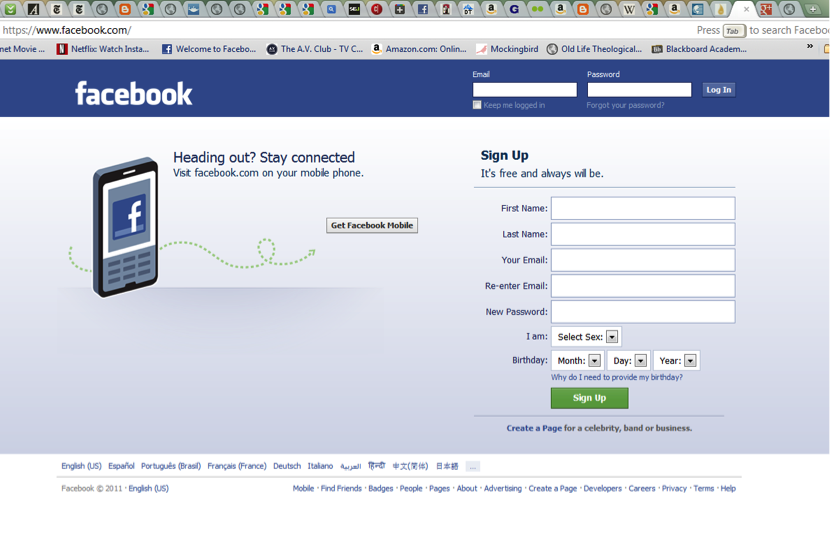The image size is (830, 549).
Task: Switch language to Deutsch
Action: 287,466
